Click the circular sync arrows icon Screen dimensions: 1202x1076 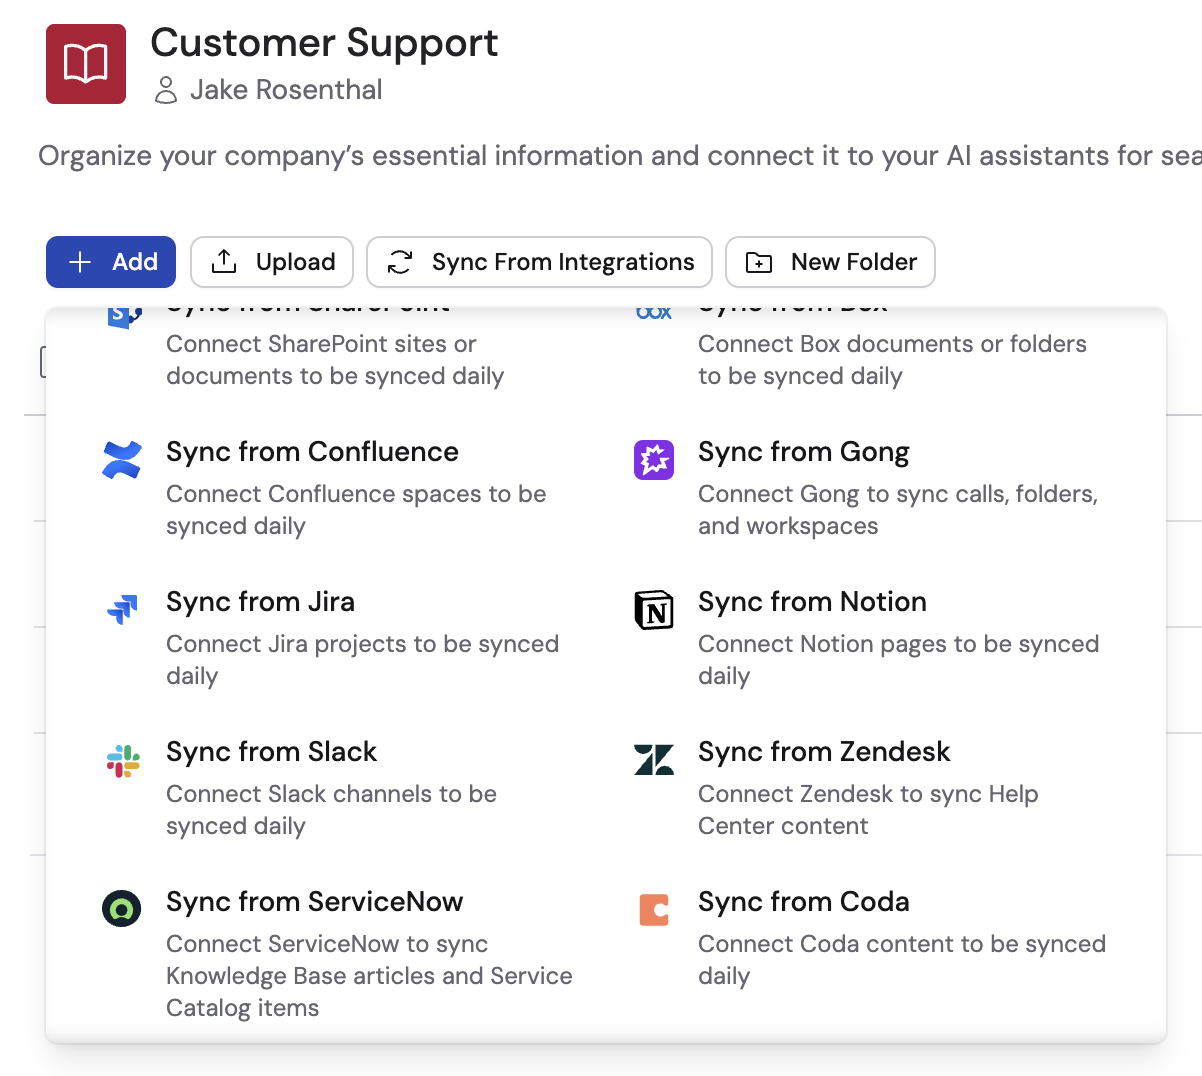(400, 261)
